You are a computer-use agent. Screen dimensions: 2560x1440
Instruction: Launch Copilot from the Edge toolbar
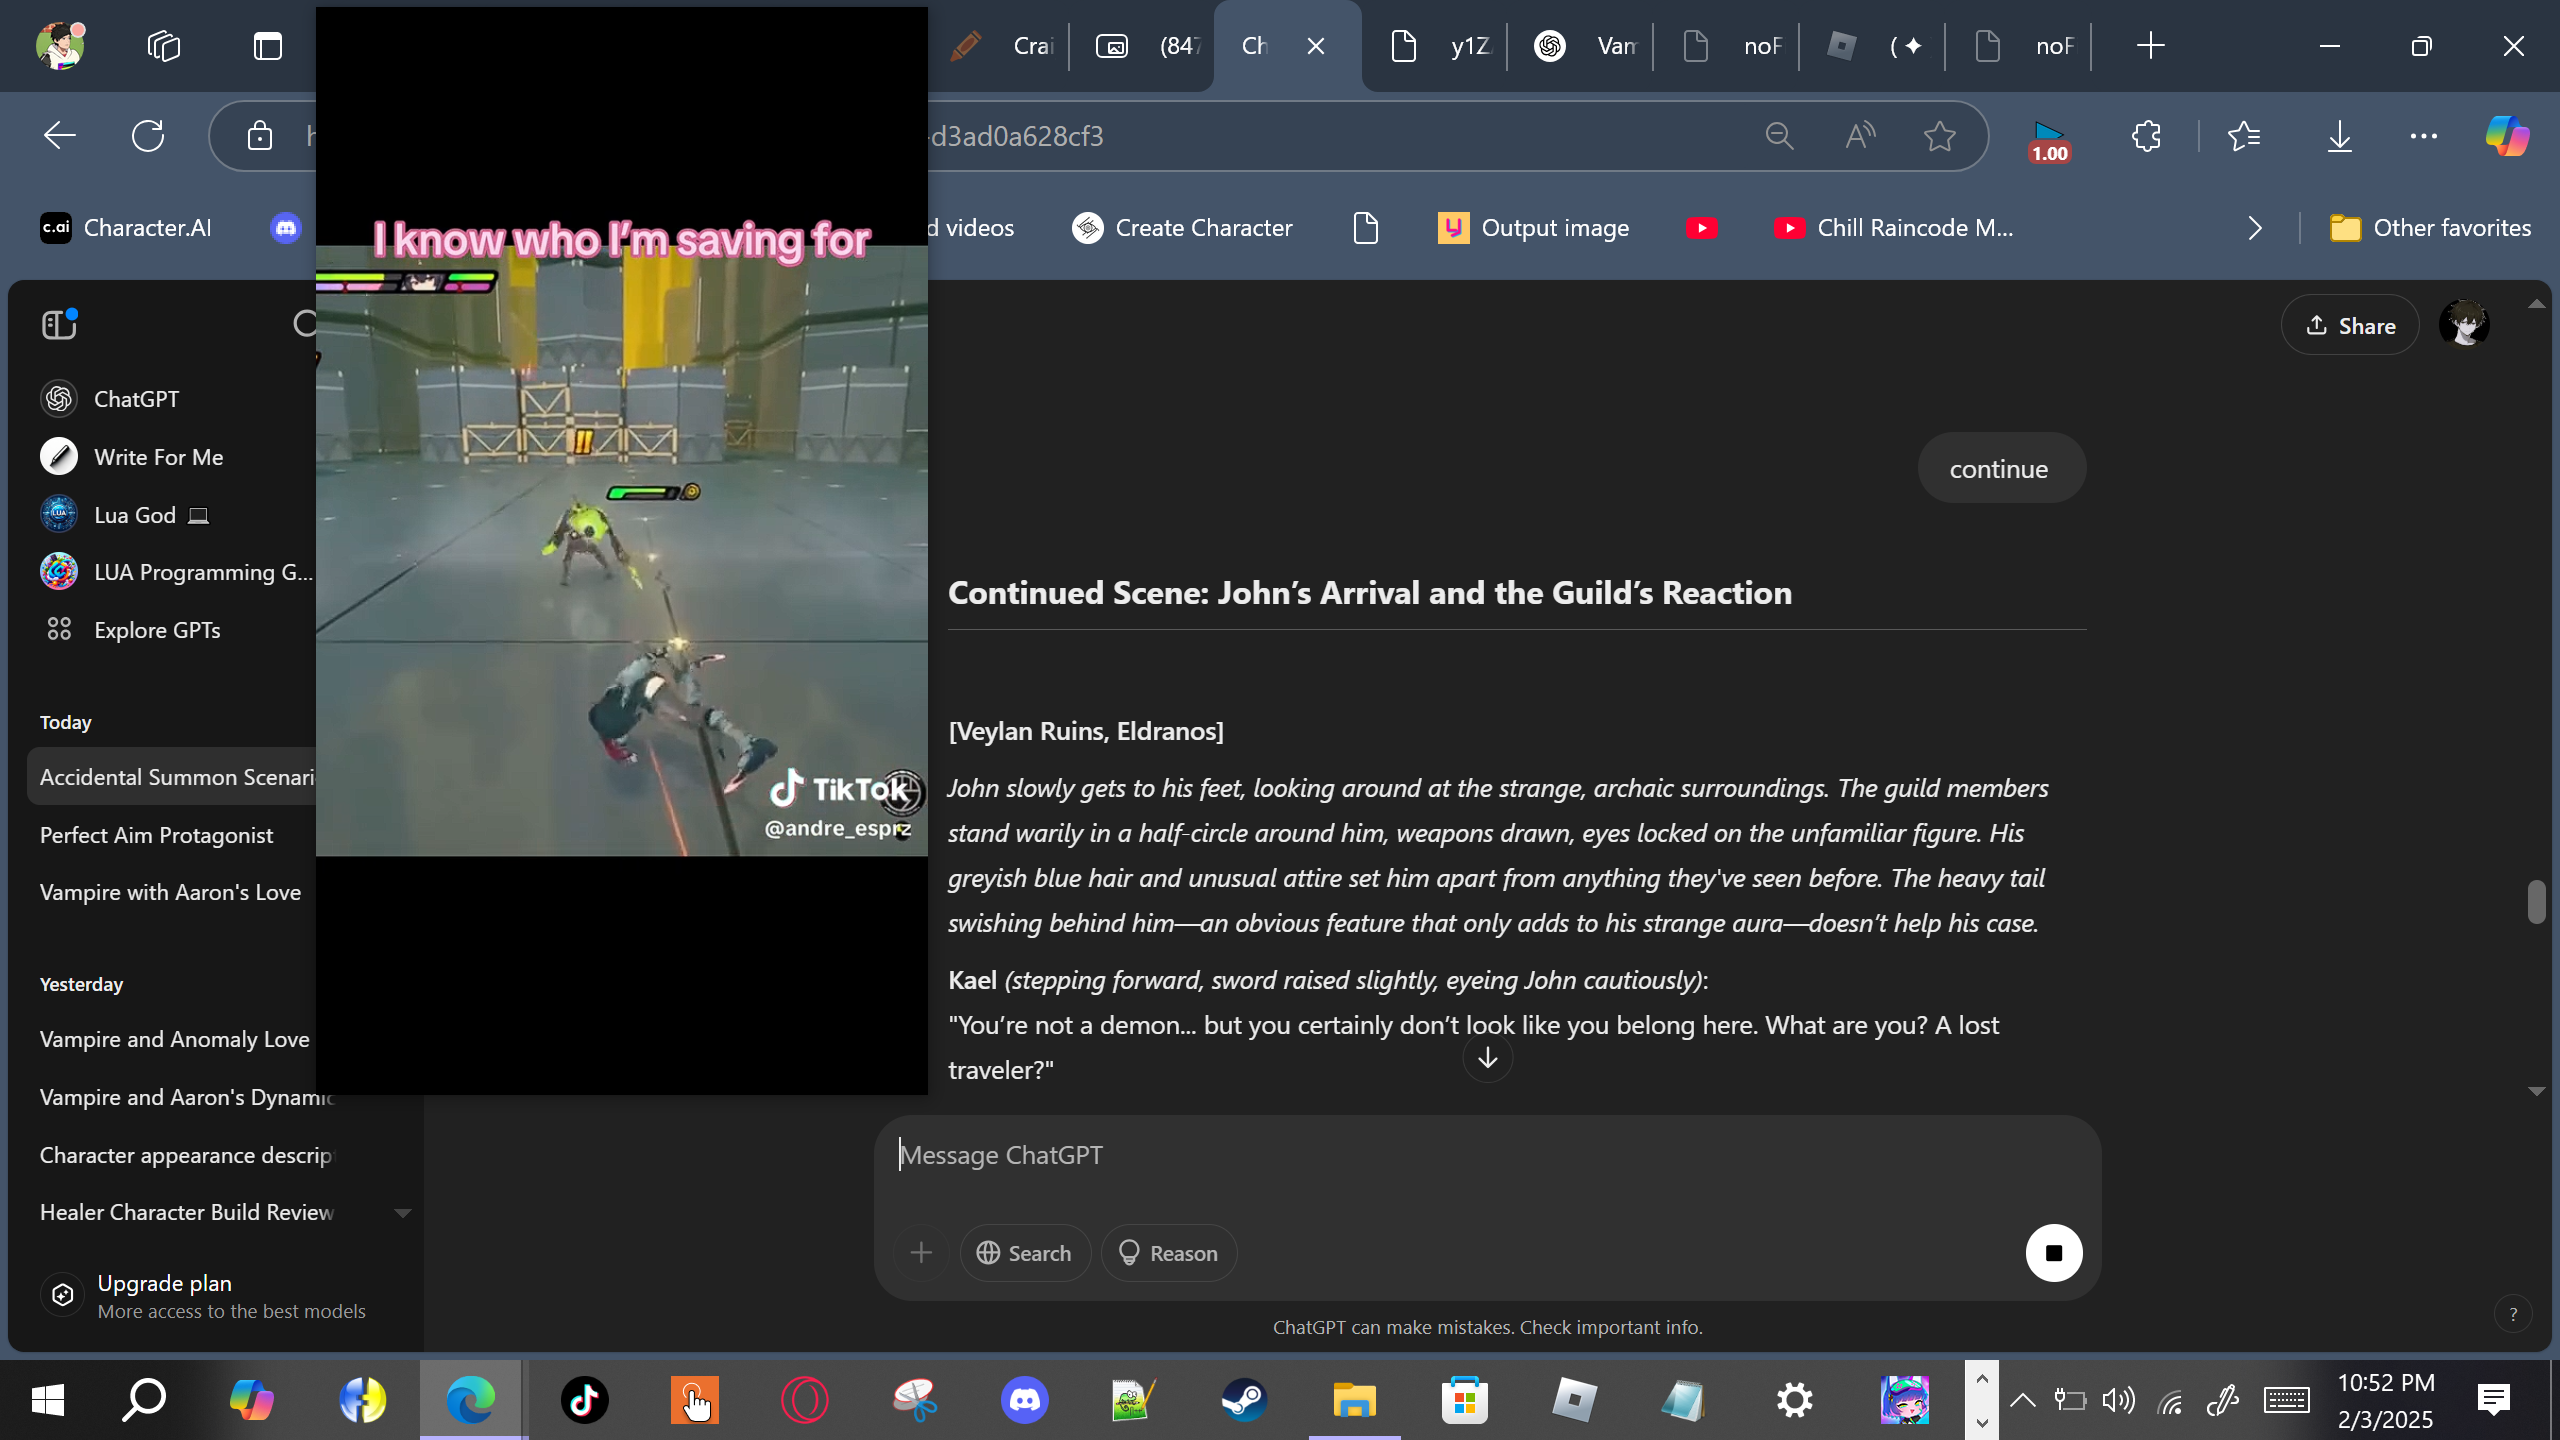2508,136
